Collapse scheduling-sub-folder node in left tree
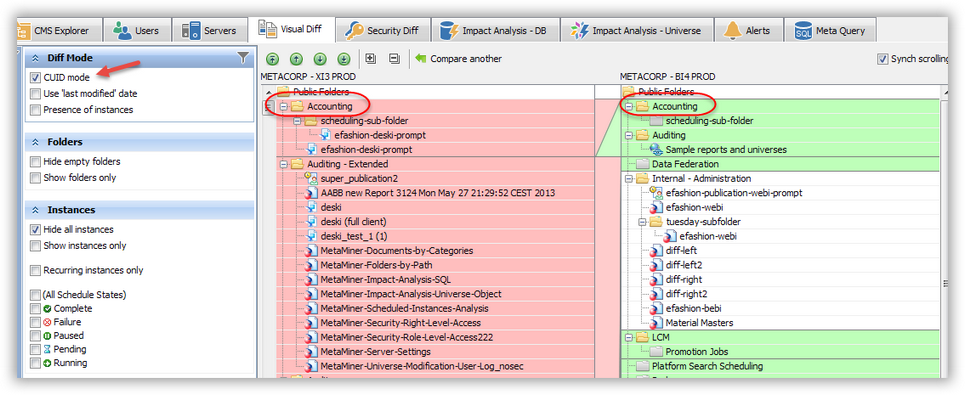The height and width of the screenshot is (395, 965). [297, 121]
